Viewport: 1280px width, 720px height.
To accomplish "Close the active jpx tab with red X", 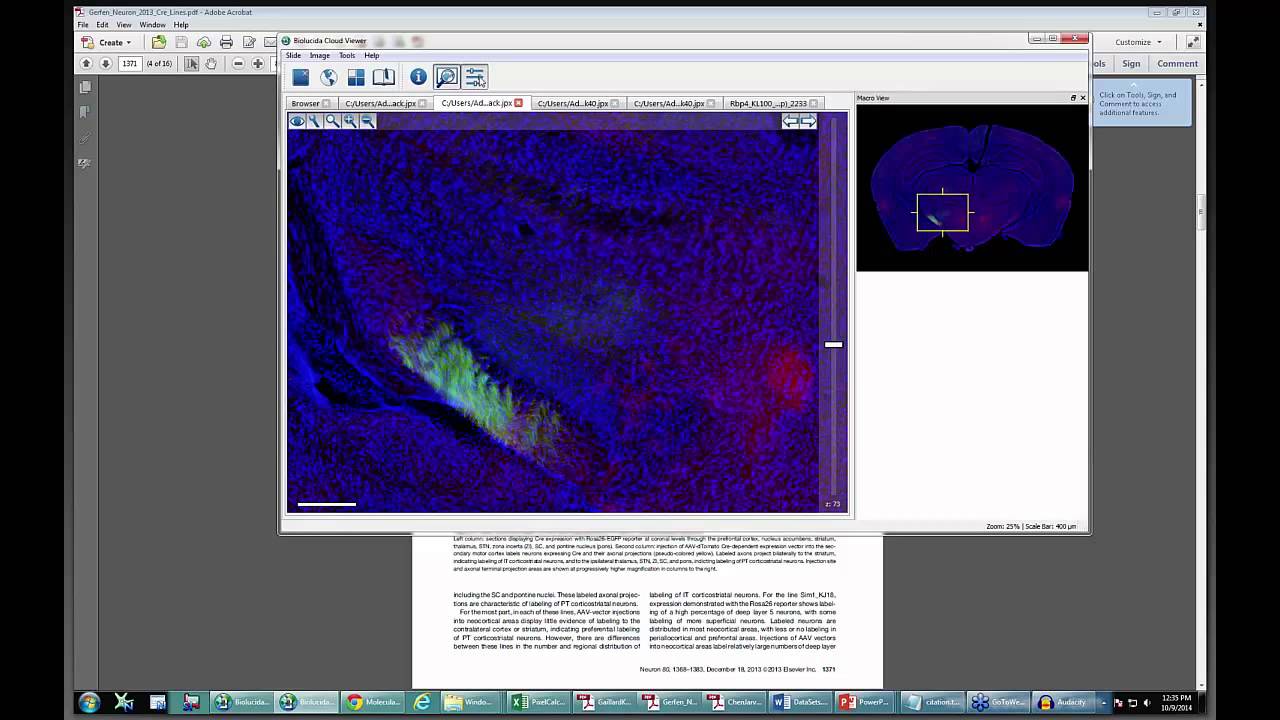I will (518, 103).
